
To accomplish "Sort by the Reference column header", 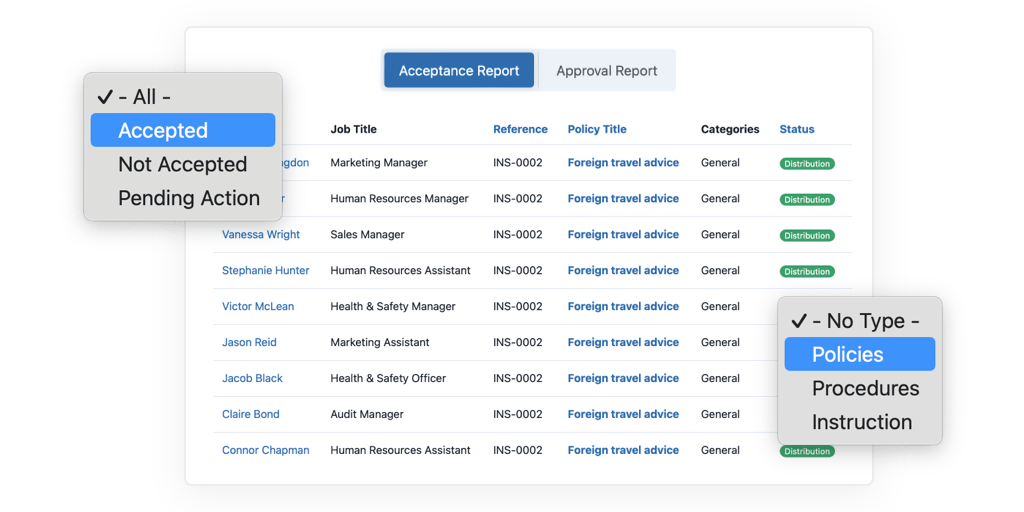I will point(520,129).
